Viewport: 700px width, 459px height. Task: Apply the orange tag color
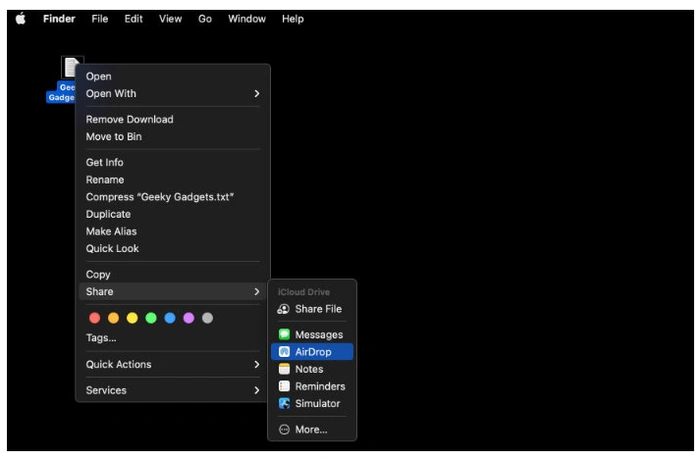(113, 318)
